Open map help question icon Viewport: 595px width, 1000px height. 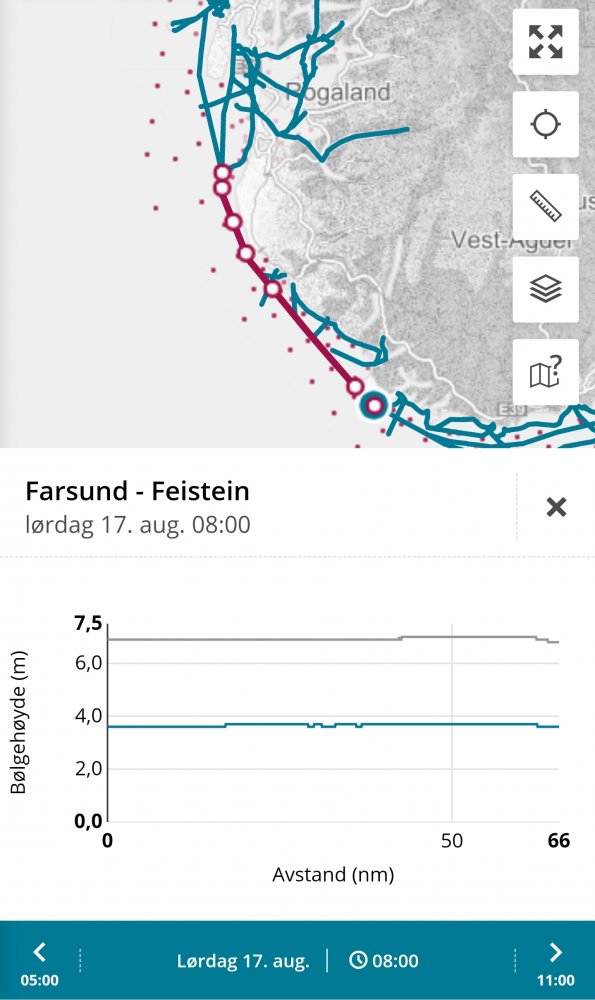point(545,372)
